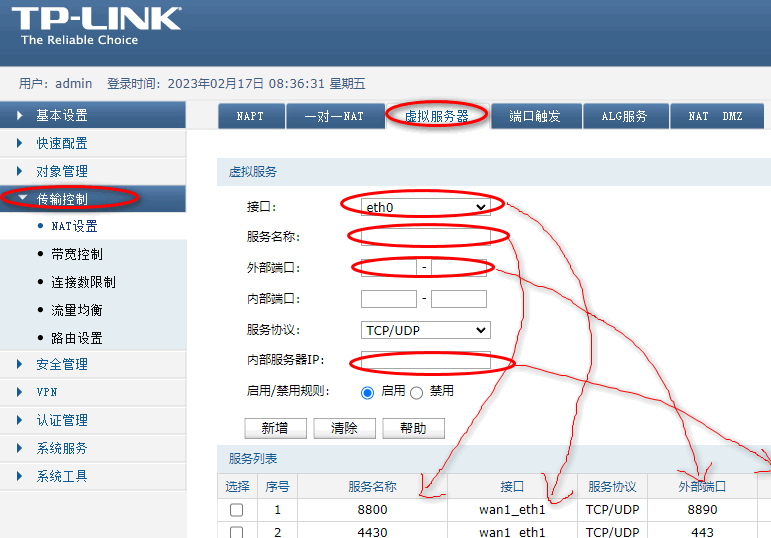This screenshot has height=538, width=771.
Task: Click the 服务名称 input field
Action: click(x=425, y=237)
